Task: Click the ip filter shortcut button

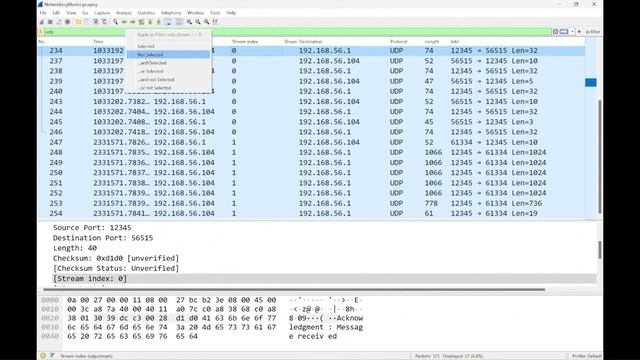Action: 593,31
